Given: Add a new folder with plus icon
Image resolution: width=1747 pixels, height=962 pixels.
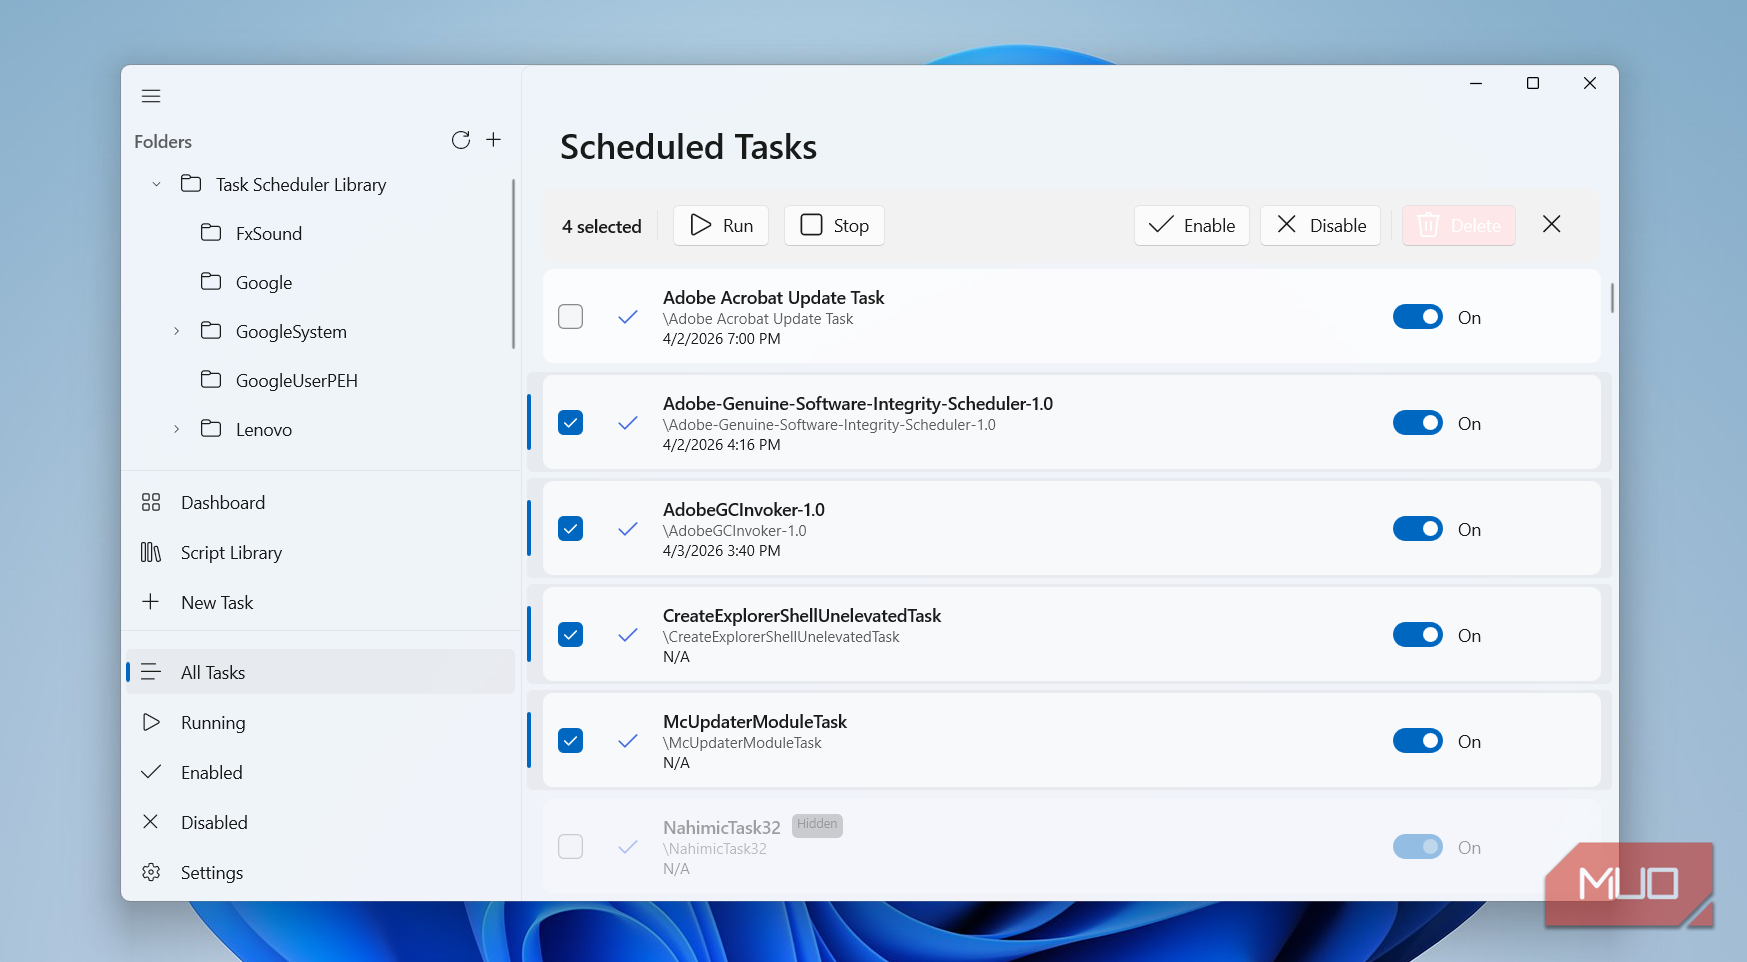Looking at the screenshot, I should [x=493, y=140].
